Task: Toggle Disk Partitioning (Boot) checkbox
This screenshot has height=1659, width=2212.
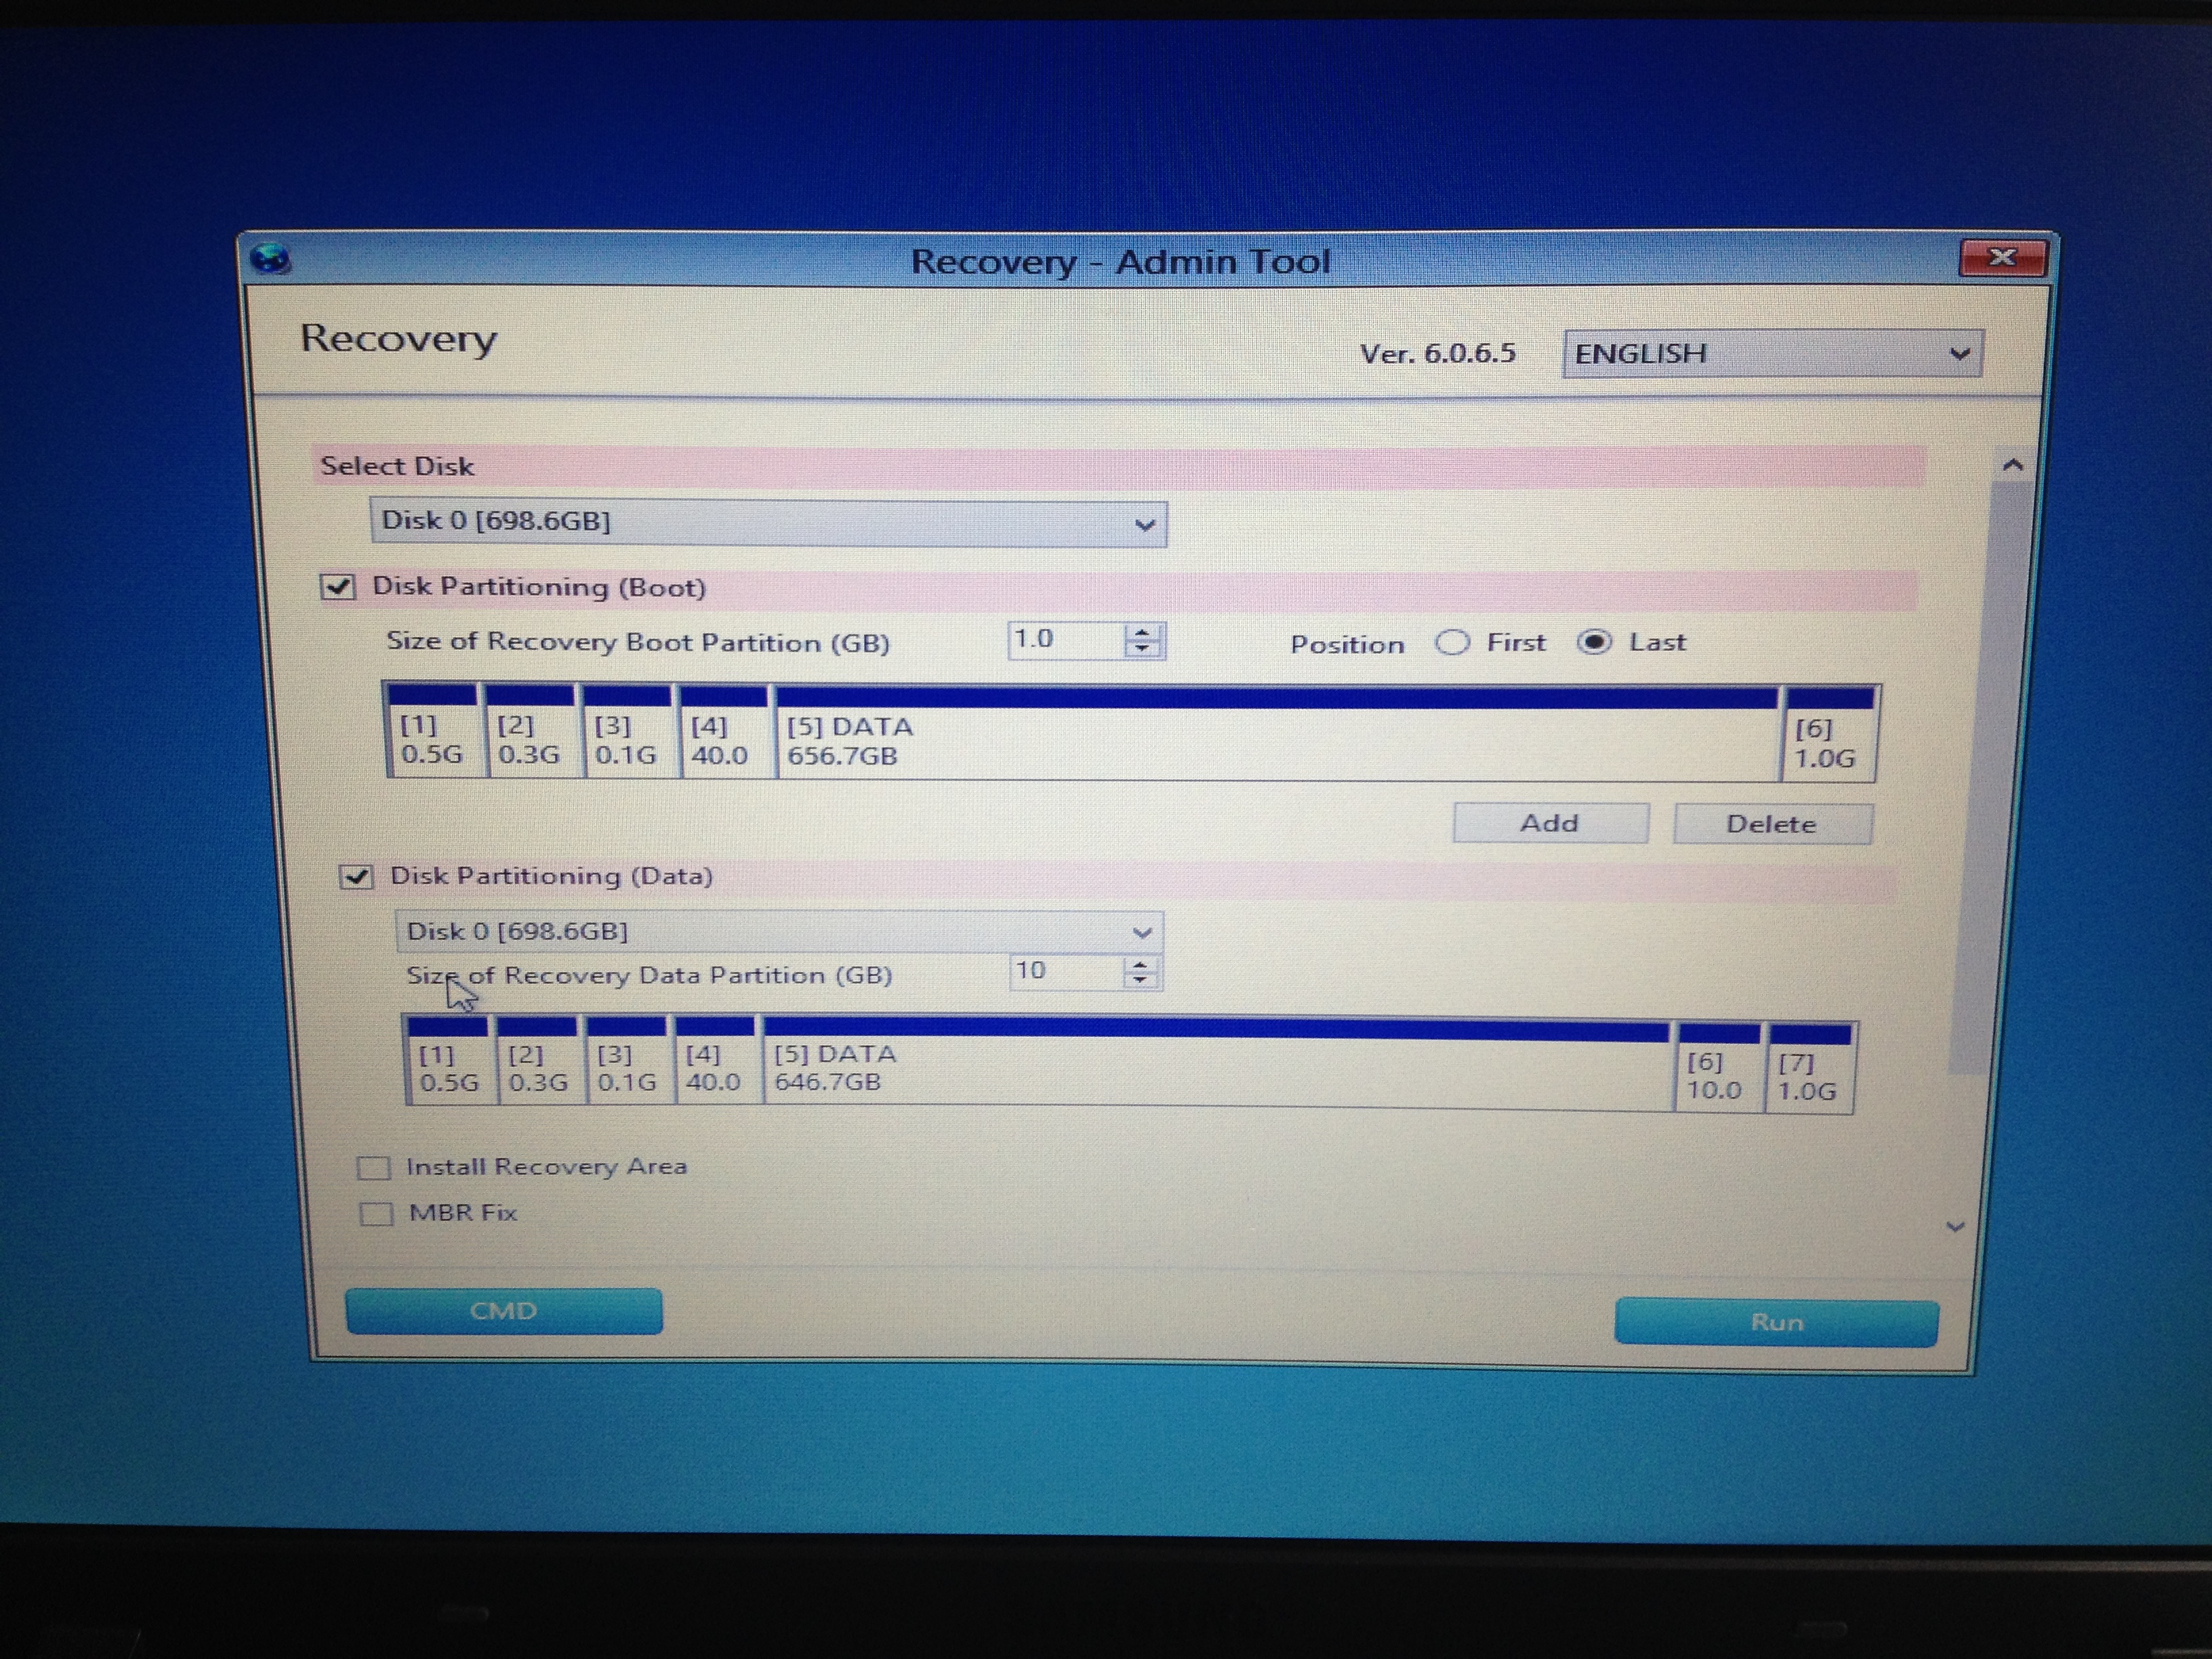Action: [x=338, y=586]
